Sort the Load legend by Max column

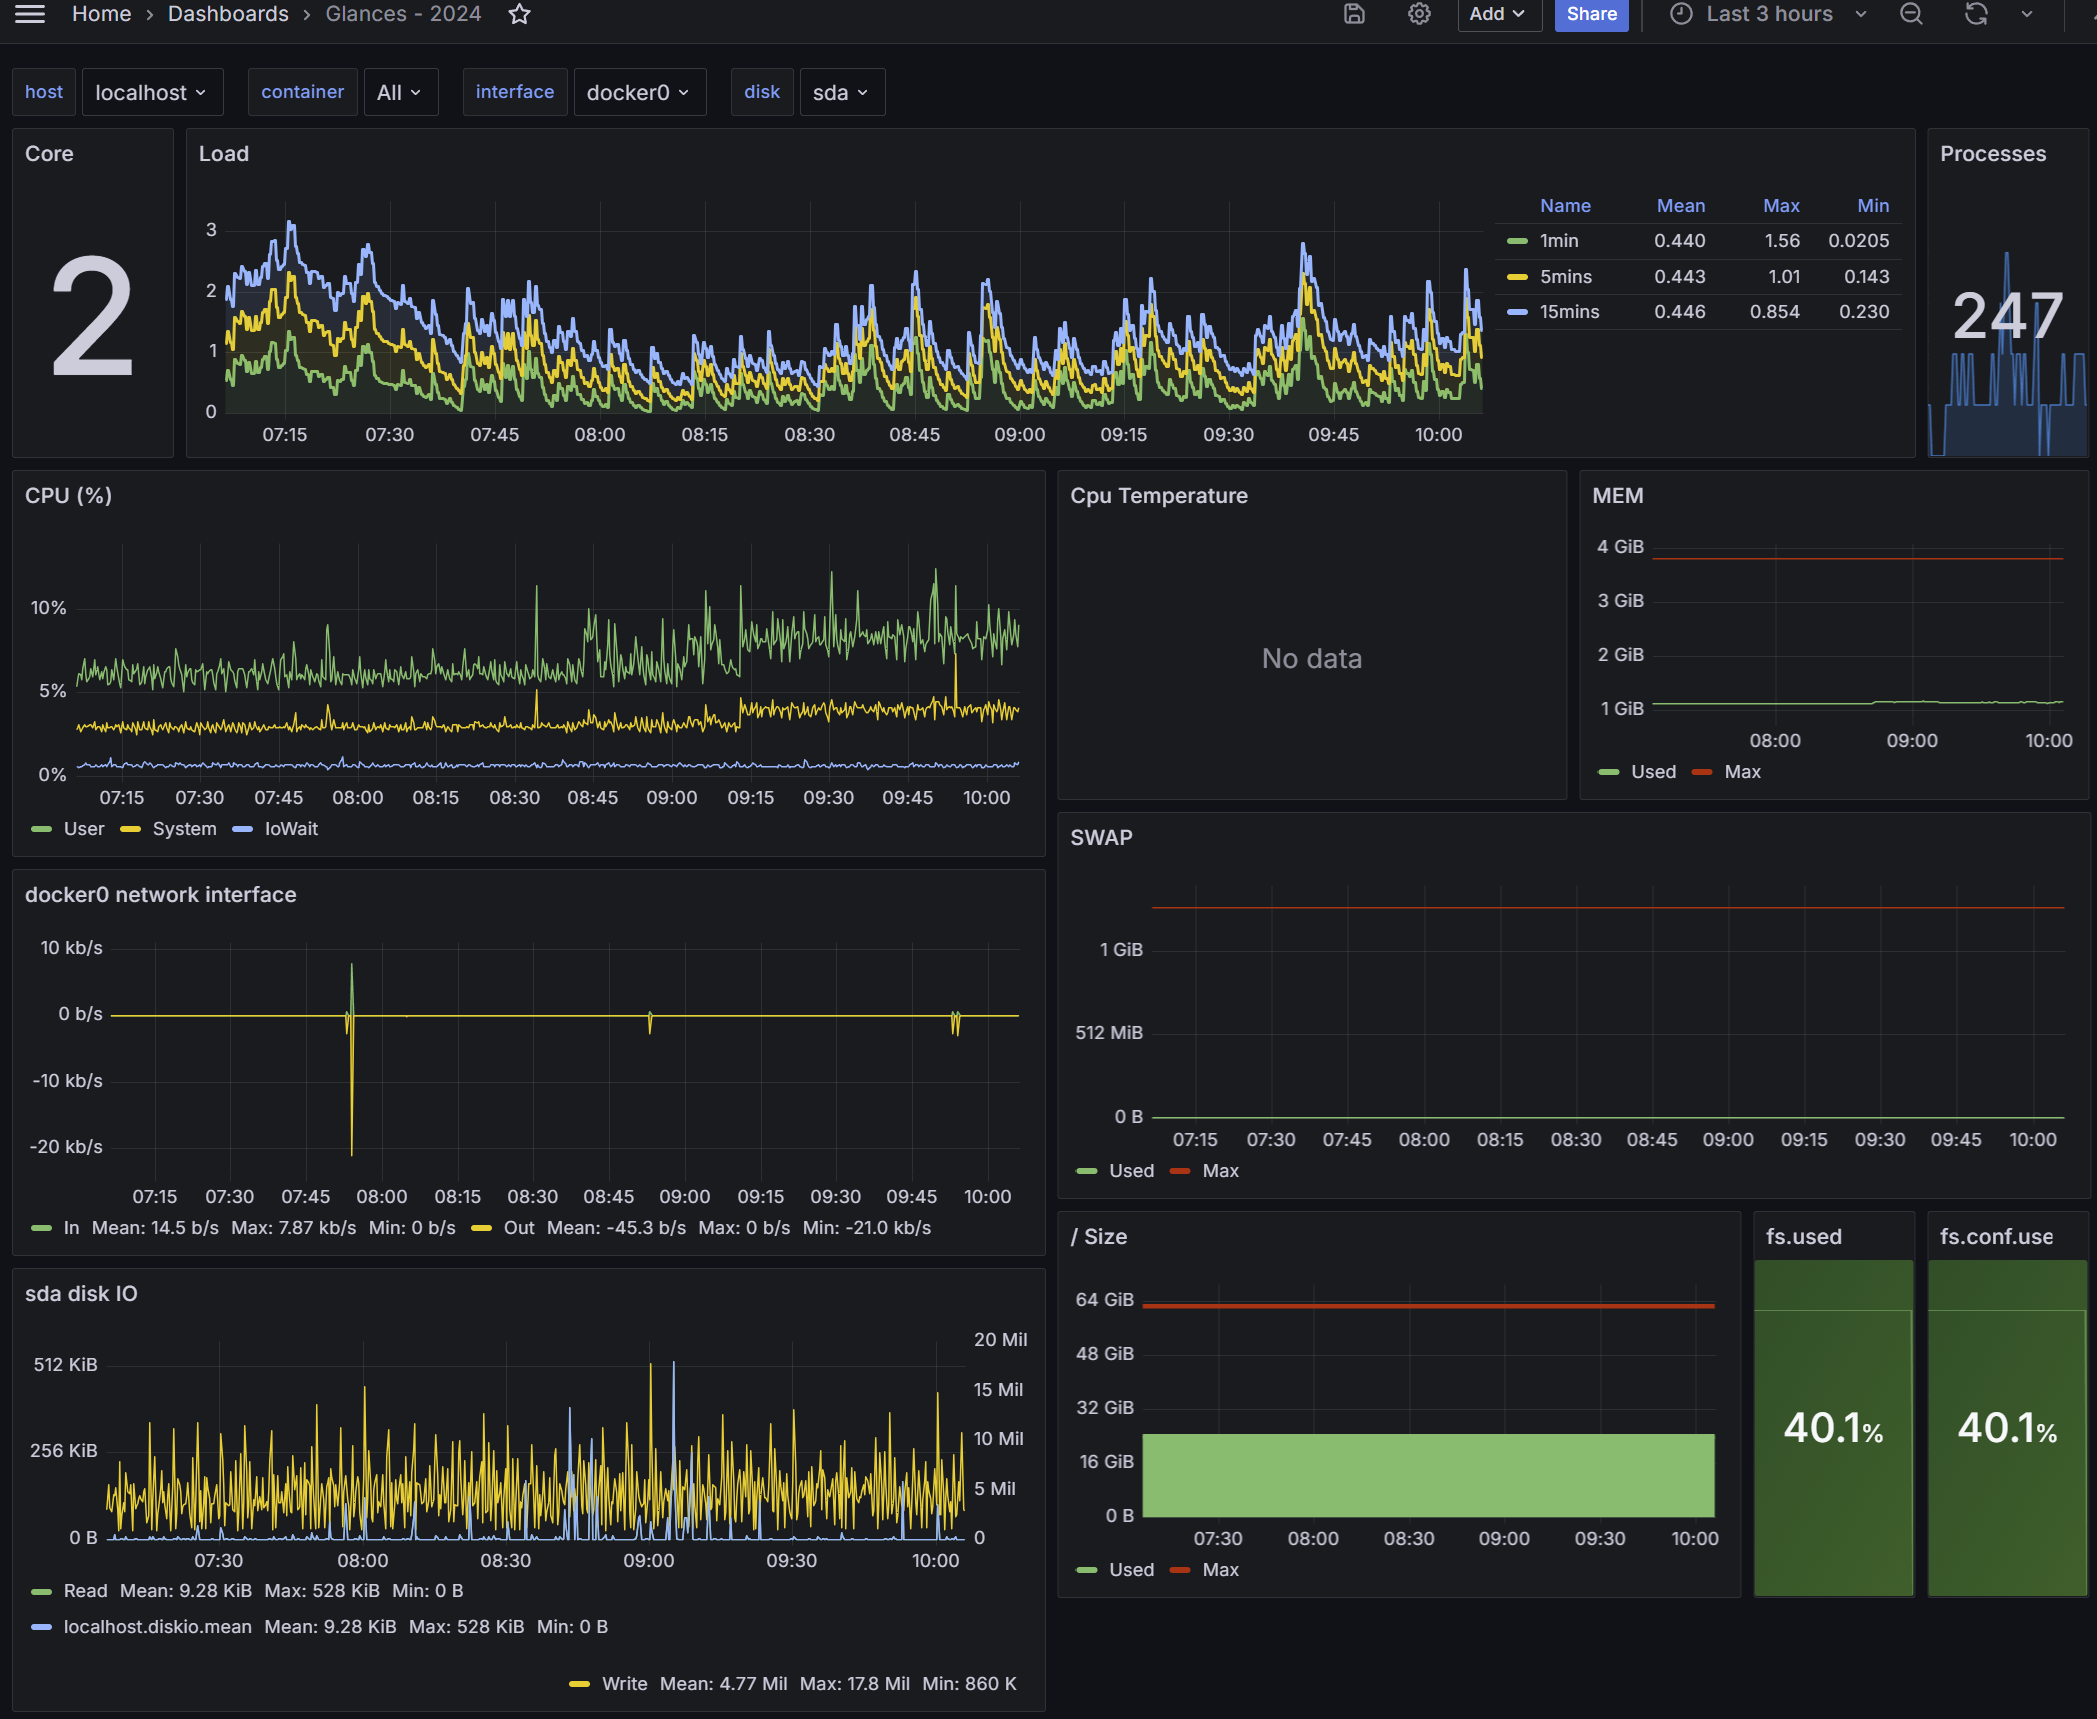pos(1780,206)
